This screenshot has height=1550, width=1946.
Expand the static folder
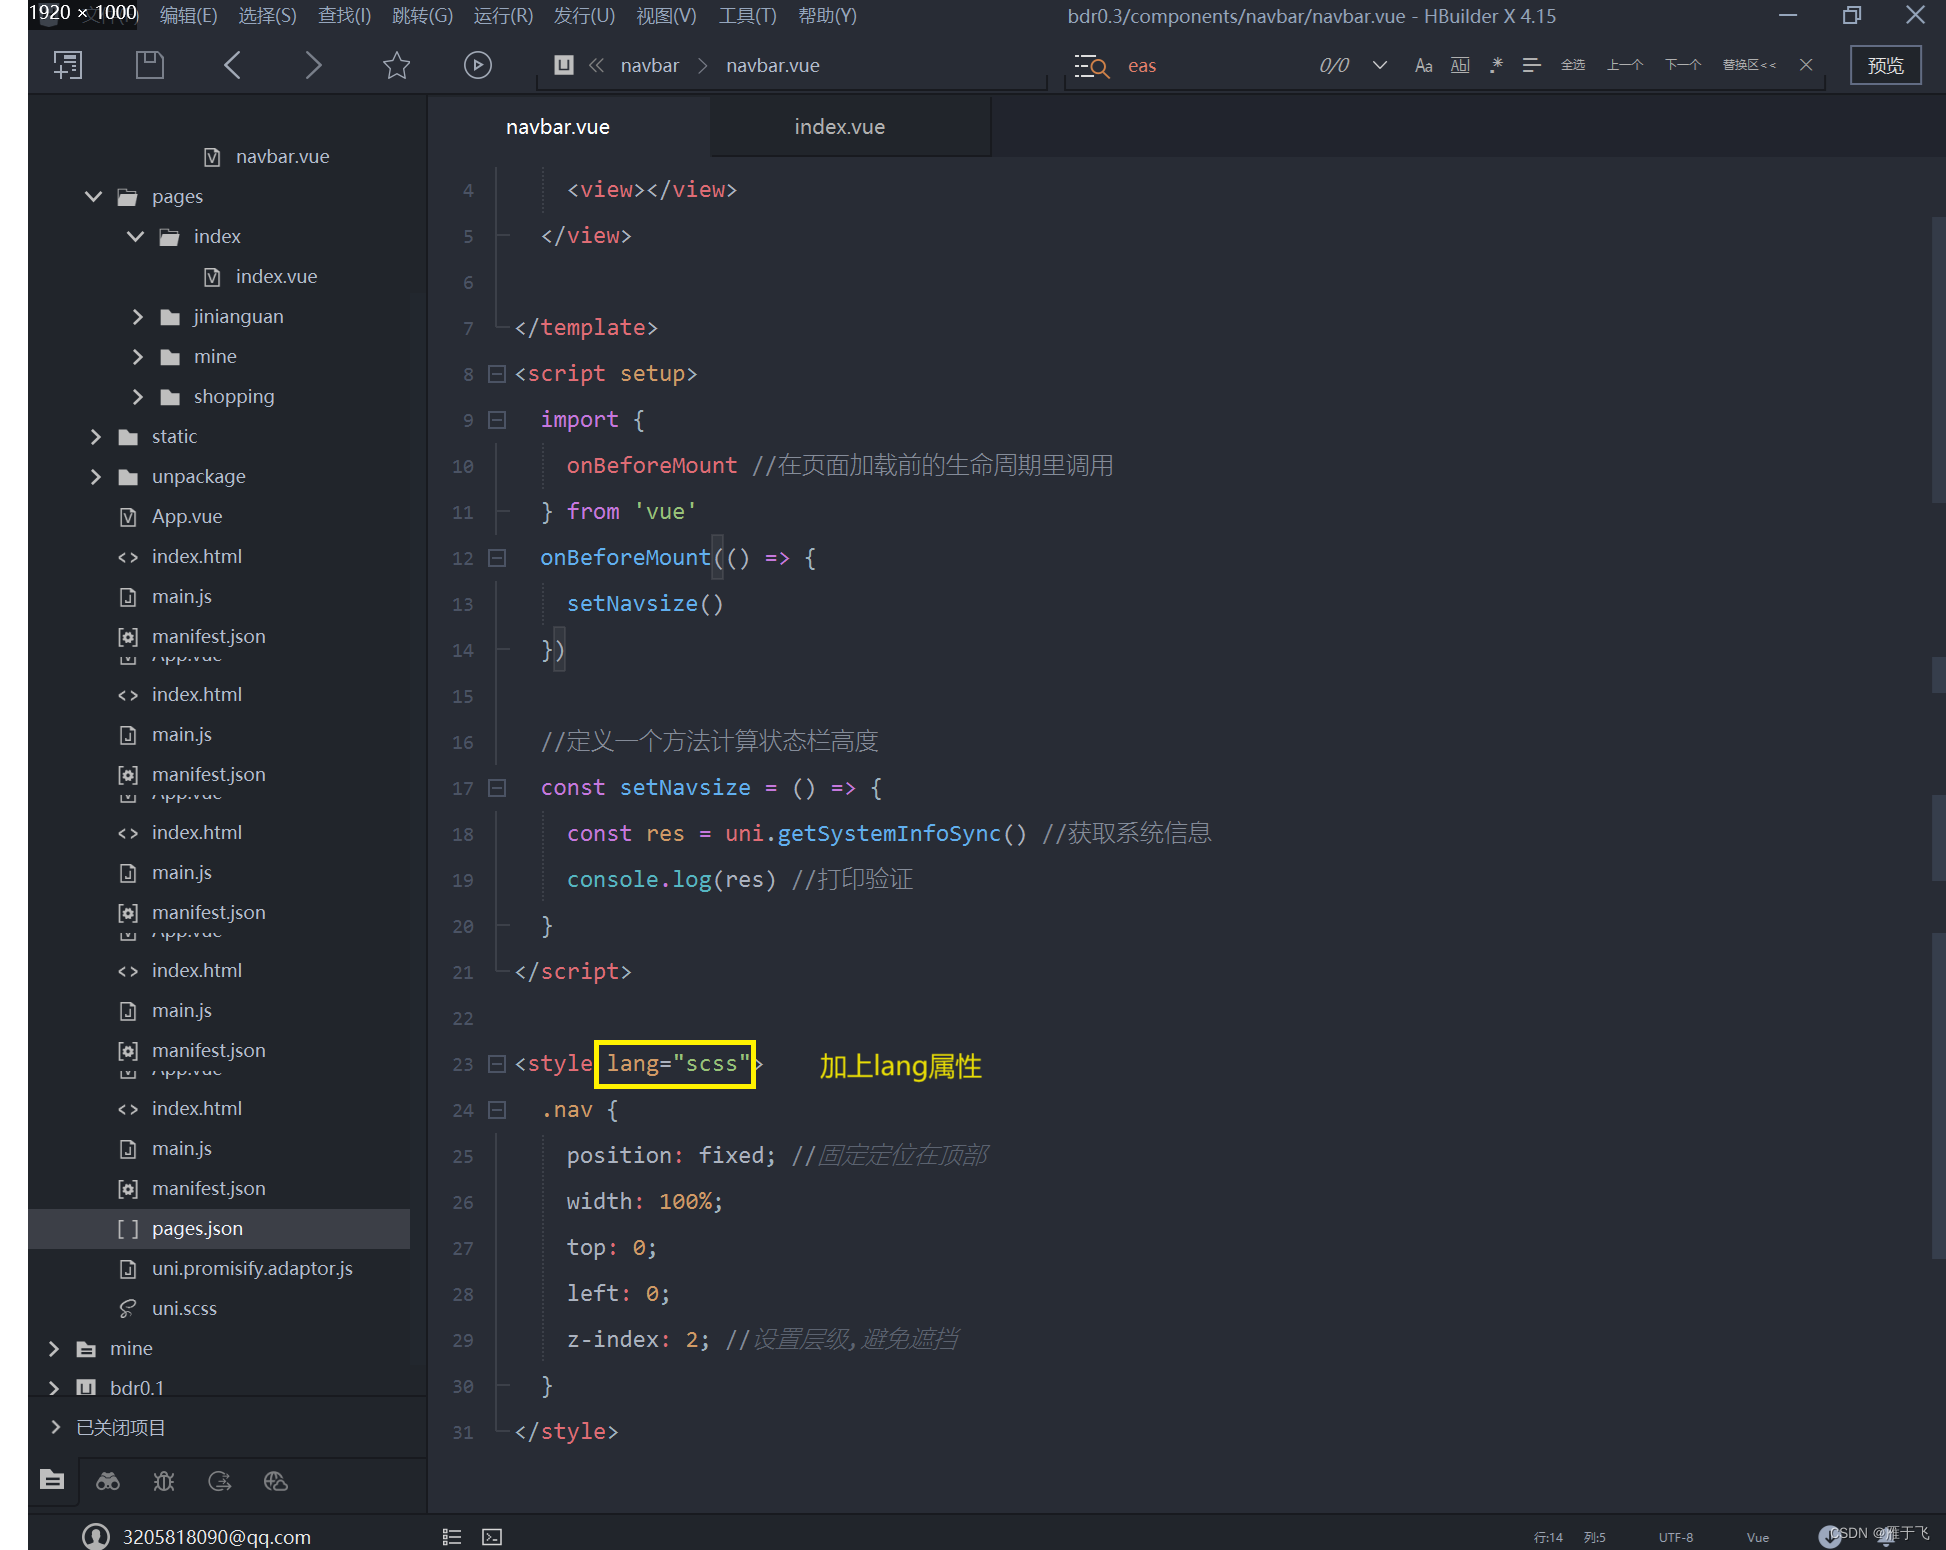click(95, 436)
